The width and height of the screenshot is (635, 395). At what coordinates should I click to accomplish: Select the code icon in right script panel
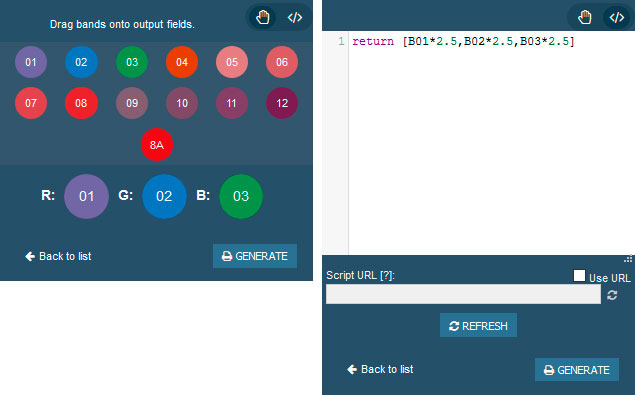click(616, 17)
